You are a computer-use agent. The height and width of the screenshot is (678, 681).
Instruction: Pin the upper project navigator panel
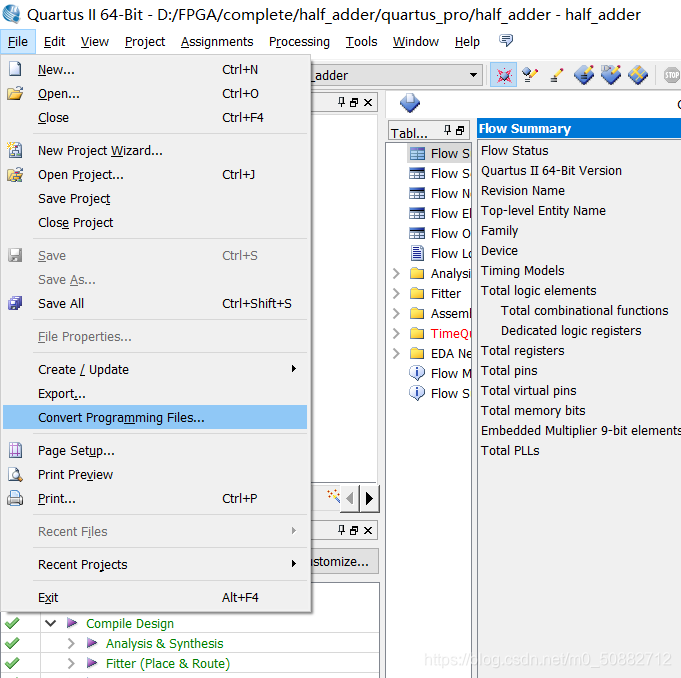click(341, 102)
